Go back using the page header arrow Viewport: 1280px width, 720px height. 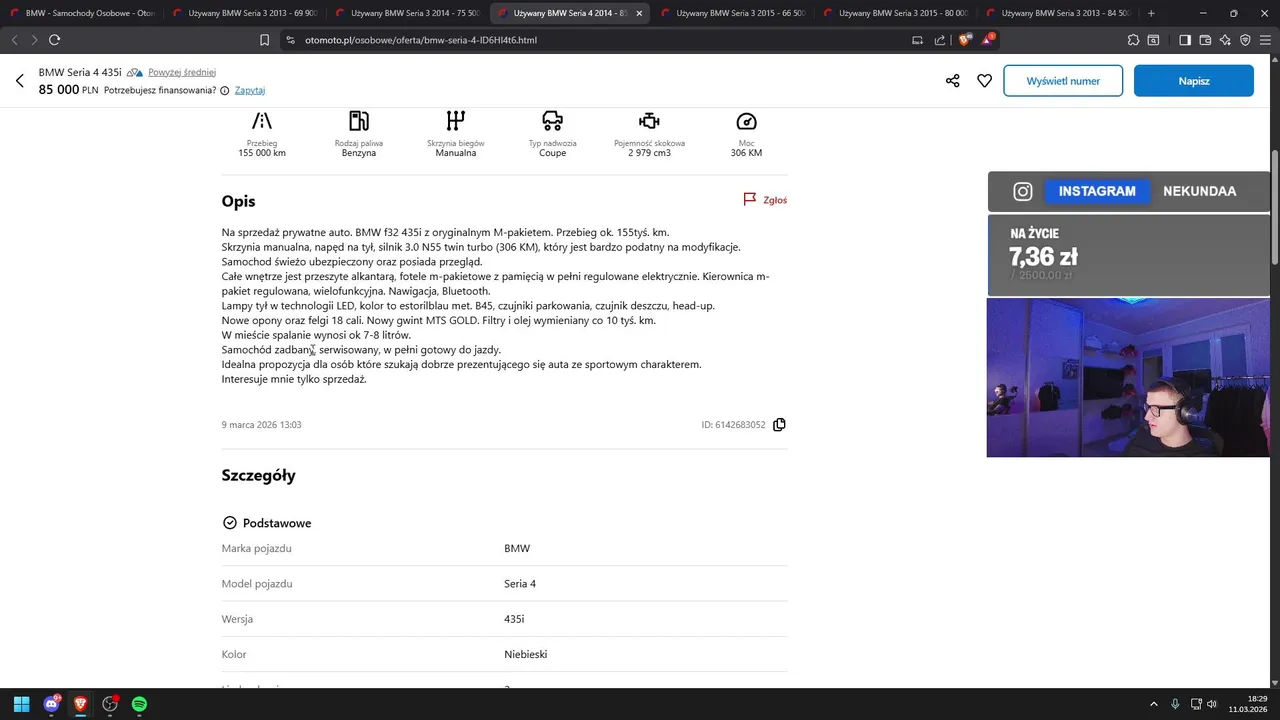19,81
